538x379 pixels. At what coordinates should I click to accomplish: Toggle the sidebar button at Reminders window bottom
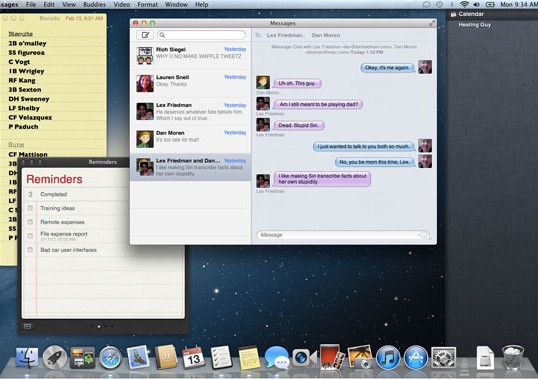click(27, 326)
